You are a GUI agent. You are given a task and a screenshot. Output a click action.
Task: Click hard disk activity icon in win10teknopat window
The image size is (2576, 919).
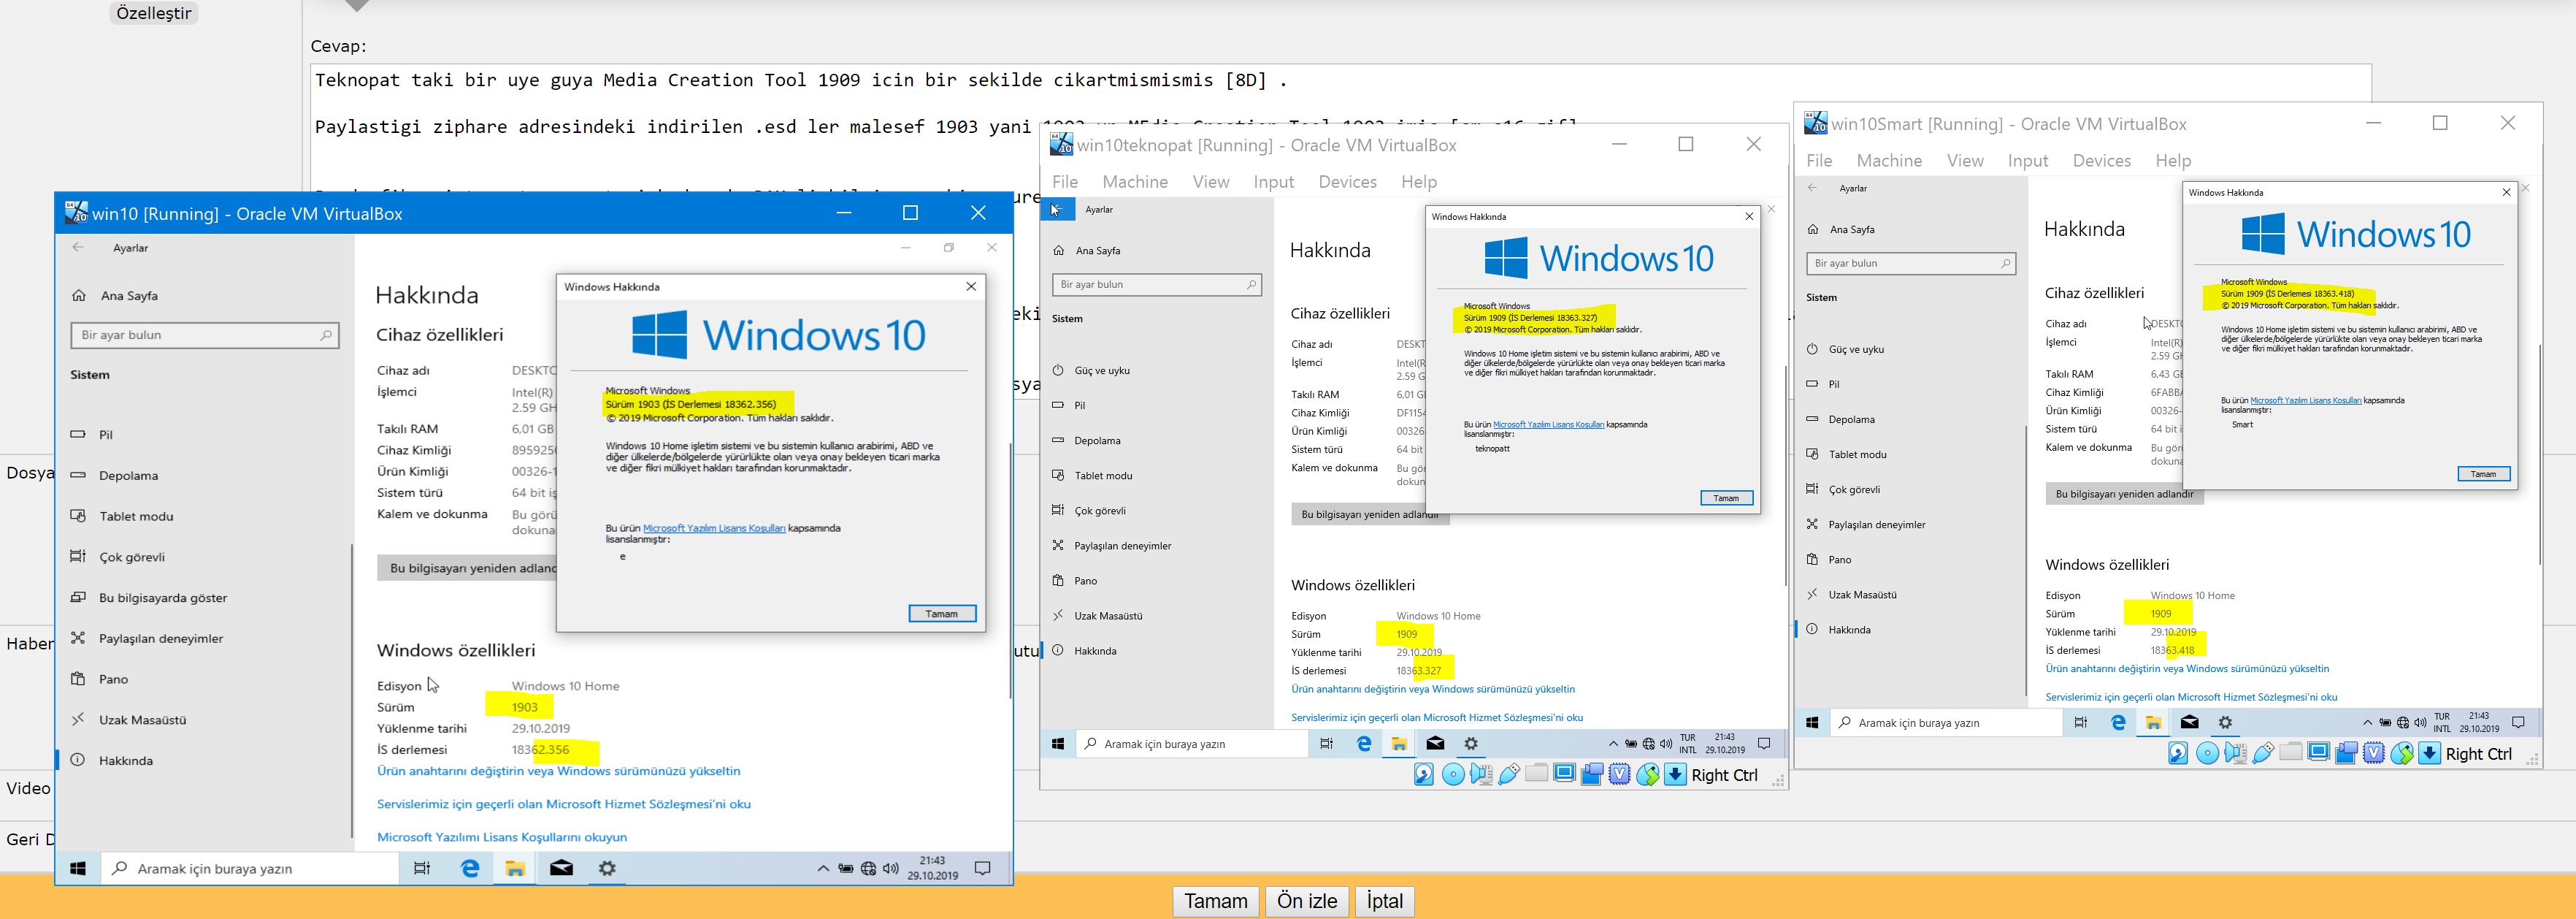[x=1424, y=775]
